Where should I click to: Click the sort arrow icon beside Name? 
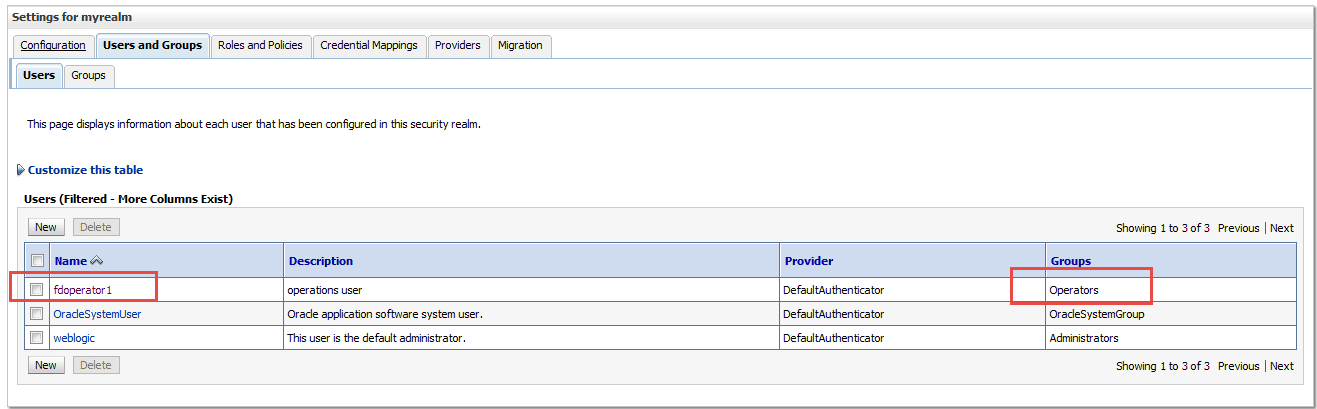97,261
